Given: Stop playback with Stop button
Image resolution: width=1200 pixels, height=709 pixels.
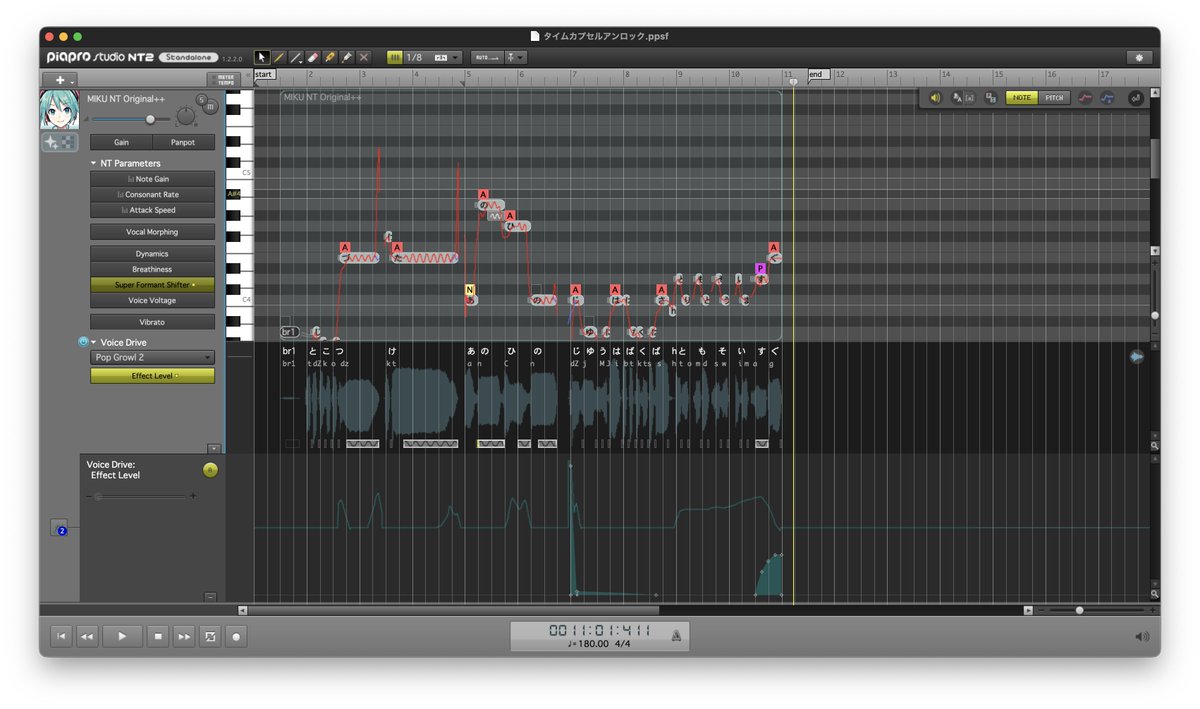Looking at the screenshot, I should (158, 636).
